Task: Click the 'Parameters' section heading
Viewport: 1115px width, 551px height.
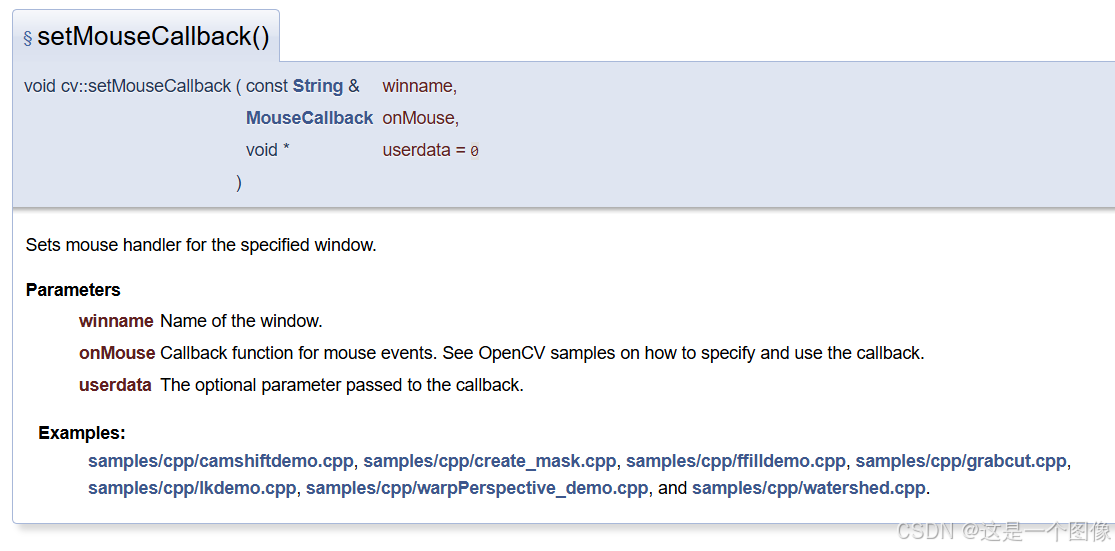Action: coord(73,290)
